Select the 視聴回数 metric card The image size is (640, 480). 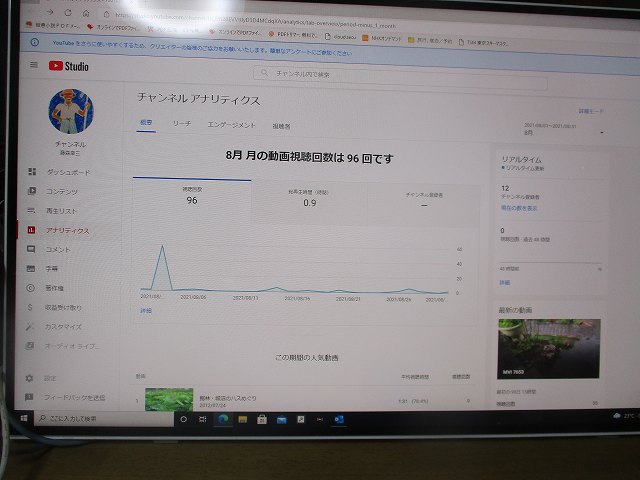pos(191,196)
